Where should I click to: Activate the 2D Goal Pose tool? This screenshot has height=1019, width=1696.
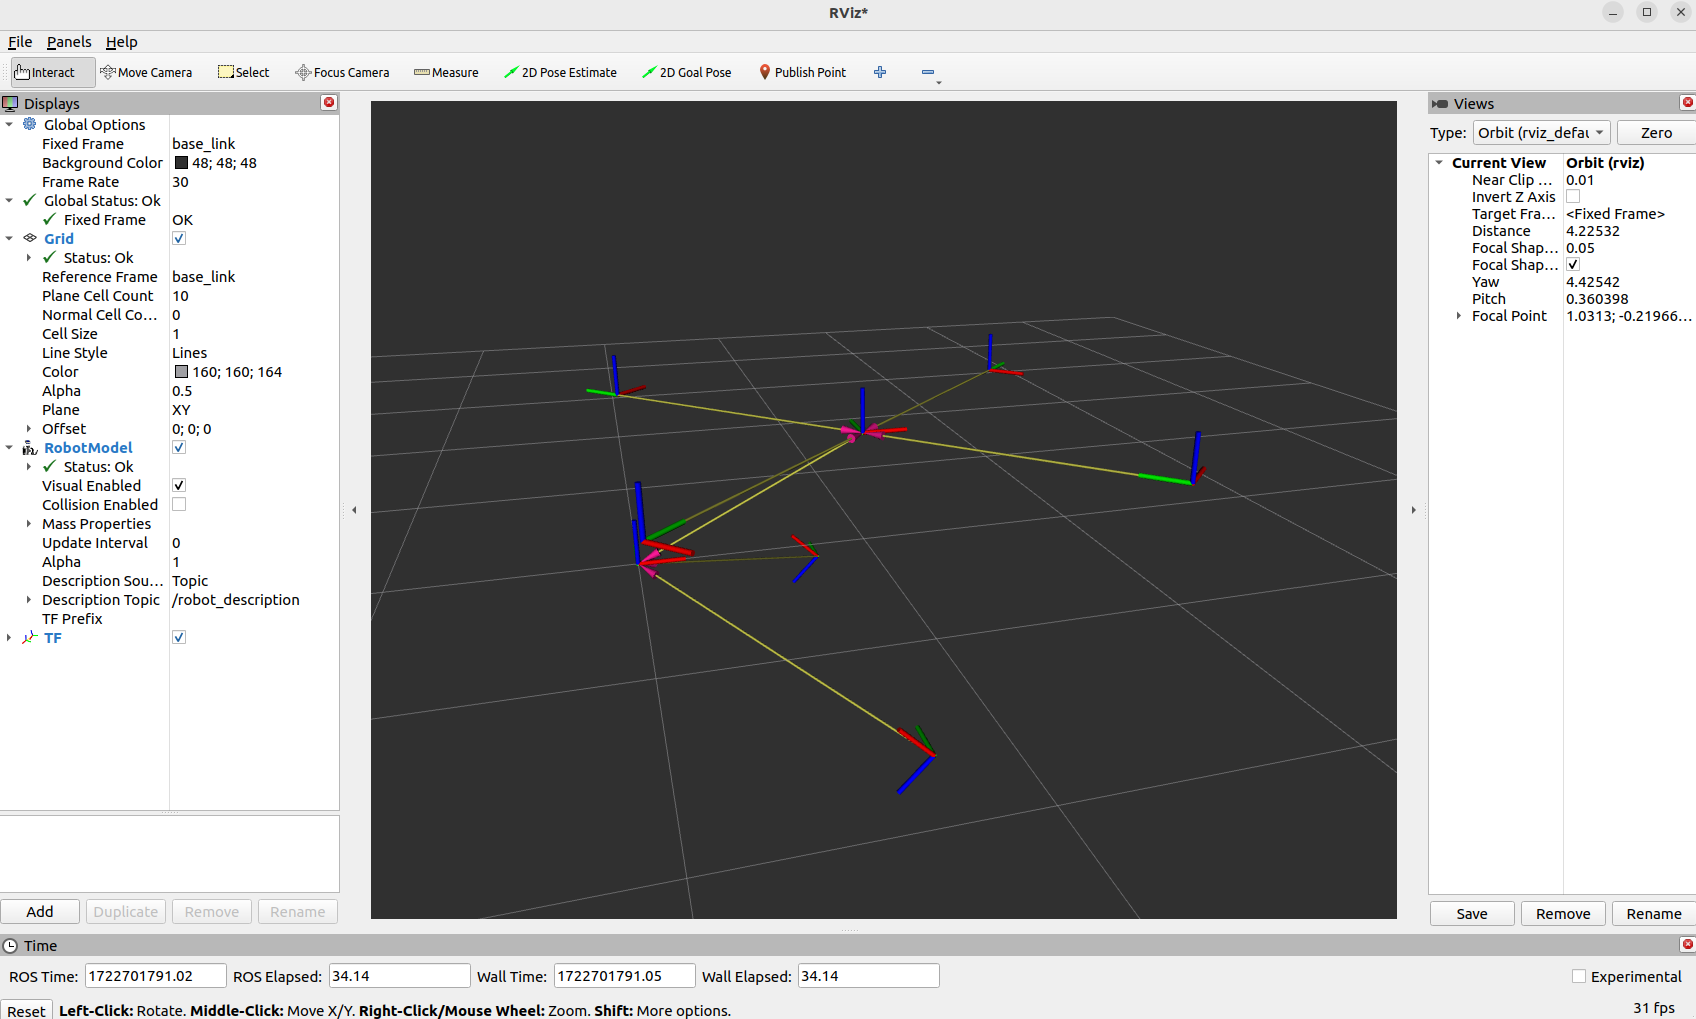coord(686,73)
